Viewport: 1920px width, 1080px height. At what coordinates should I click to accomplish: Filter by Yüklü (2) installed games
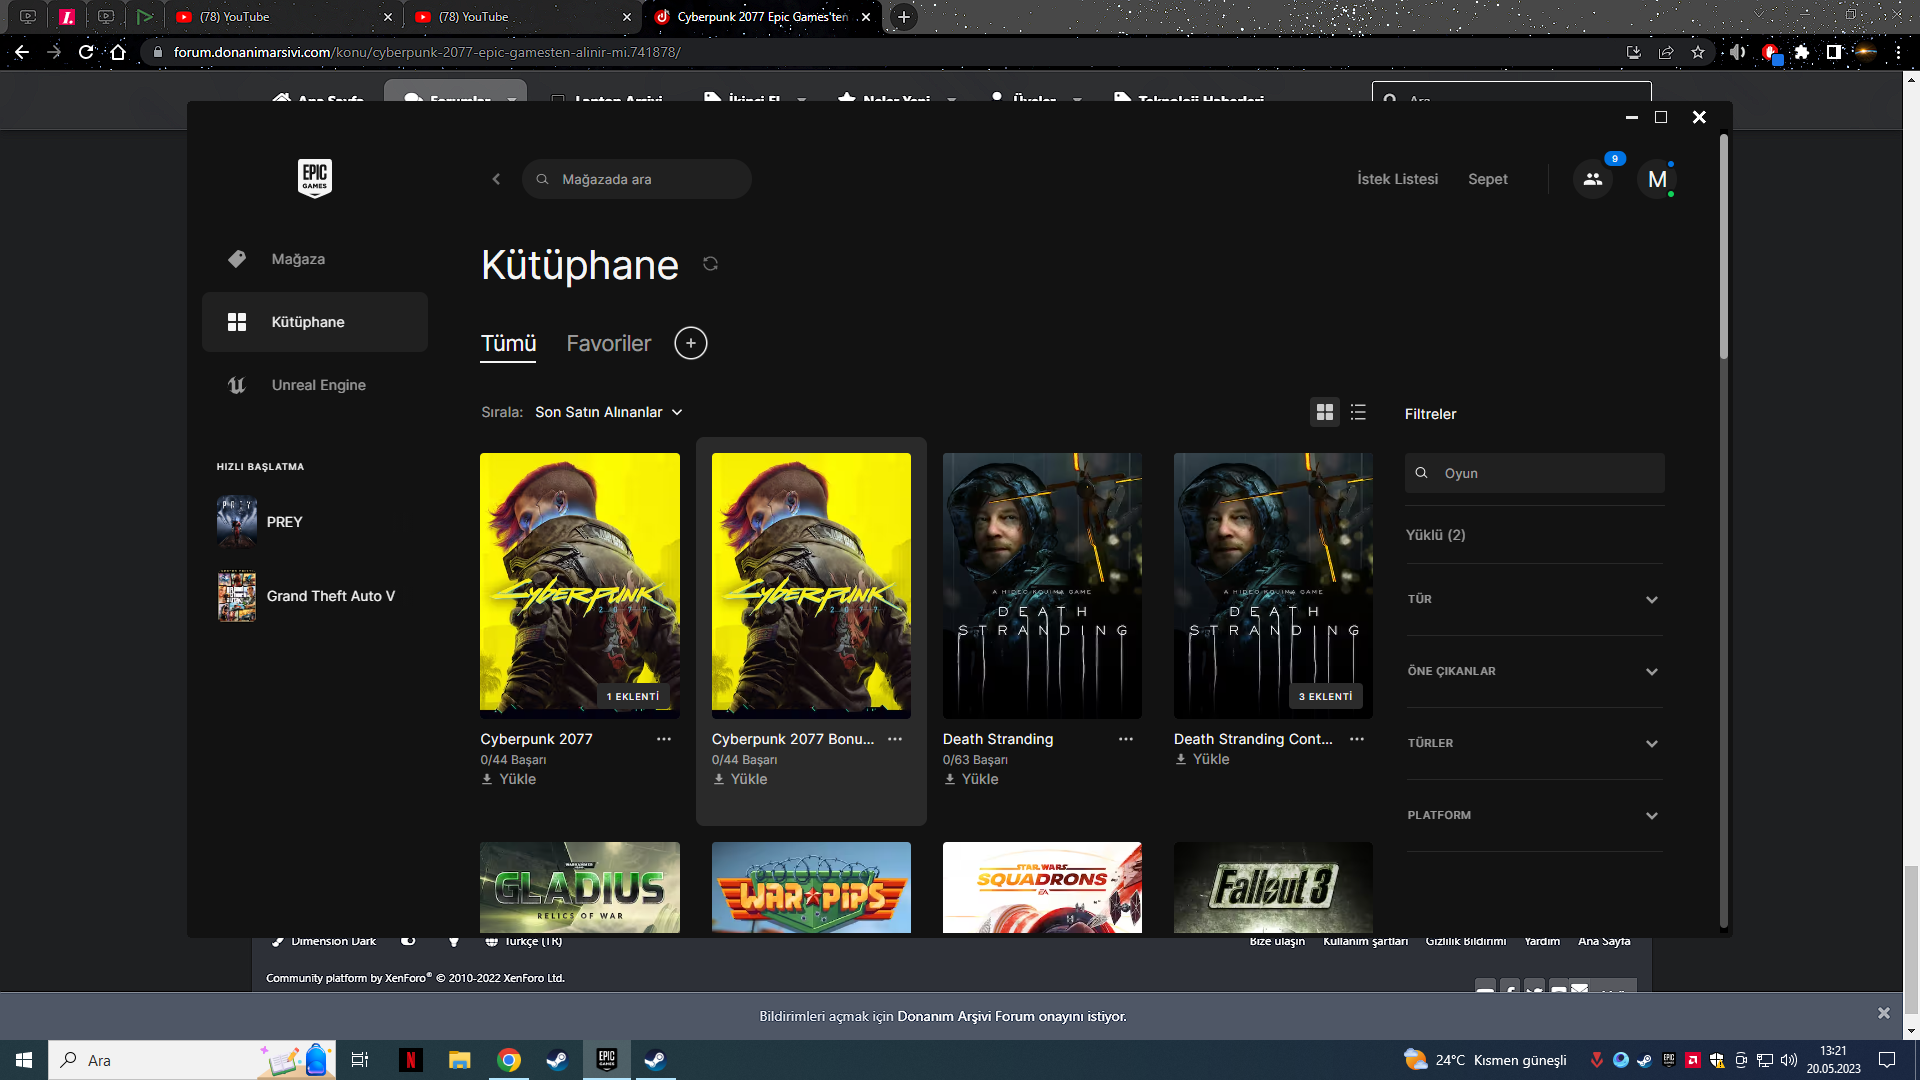[x=1435, y=535]
